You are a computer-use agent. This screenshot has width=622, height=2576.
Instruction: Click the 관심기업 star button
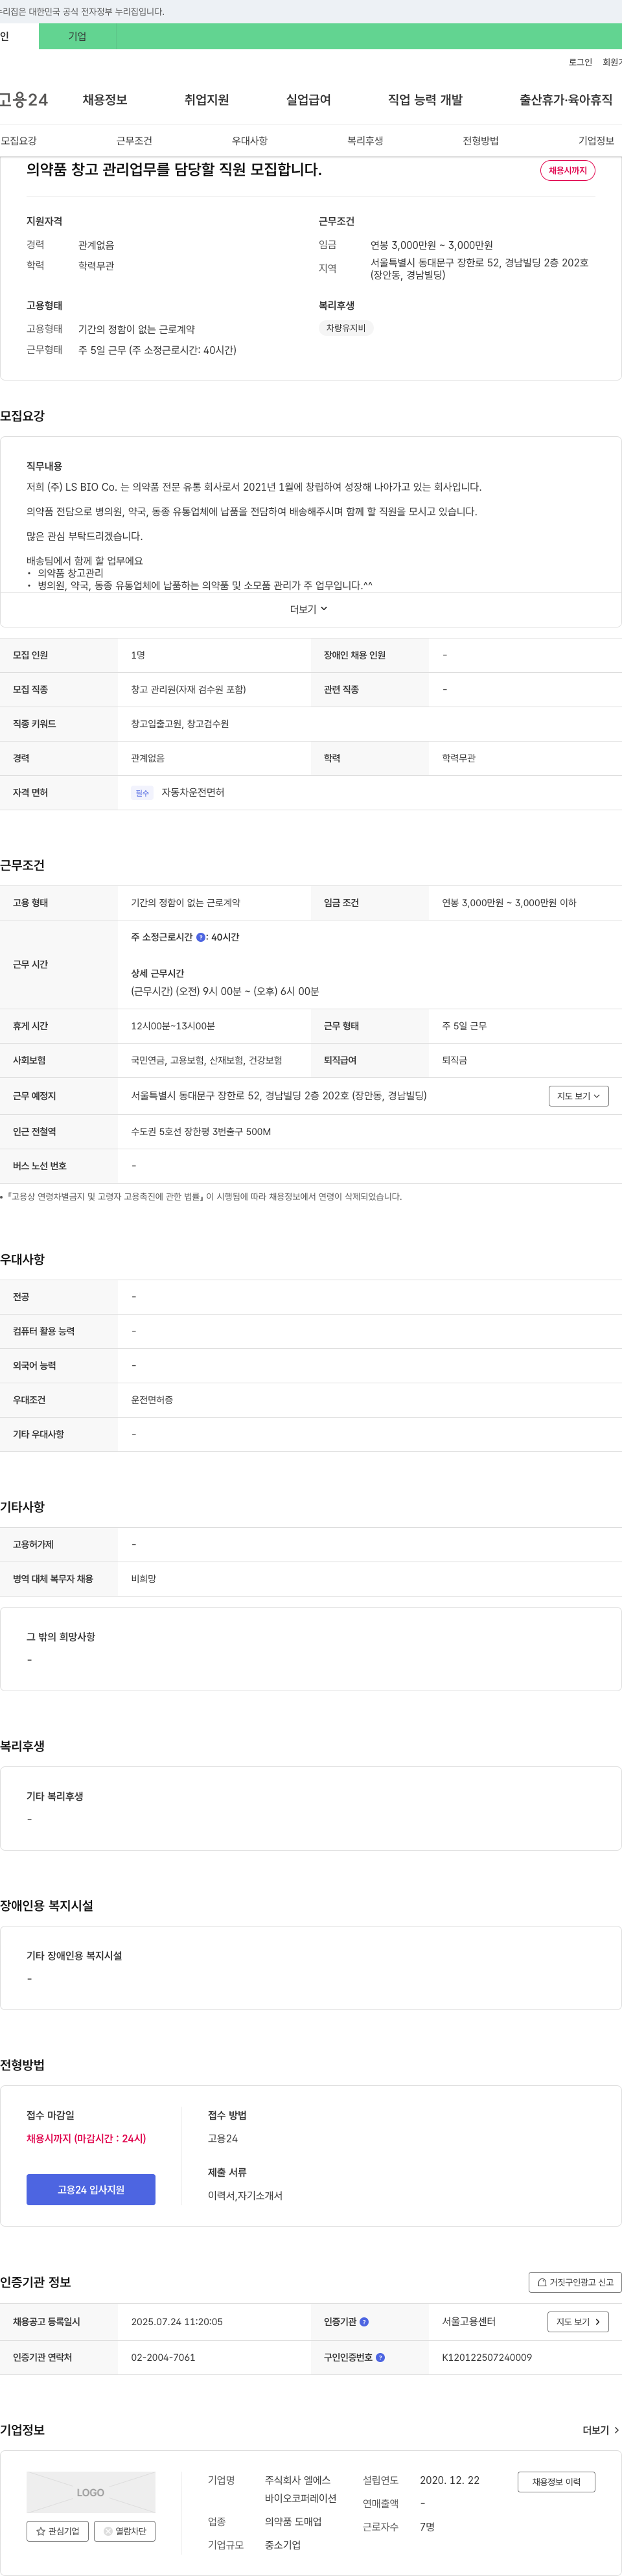(x=57, y=2531)
